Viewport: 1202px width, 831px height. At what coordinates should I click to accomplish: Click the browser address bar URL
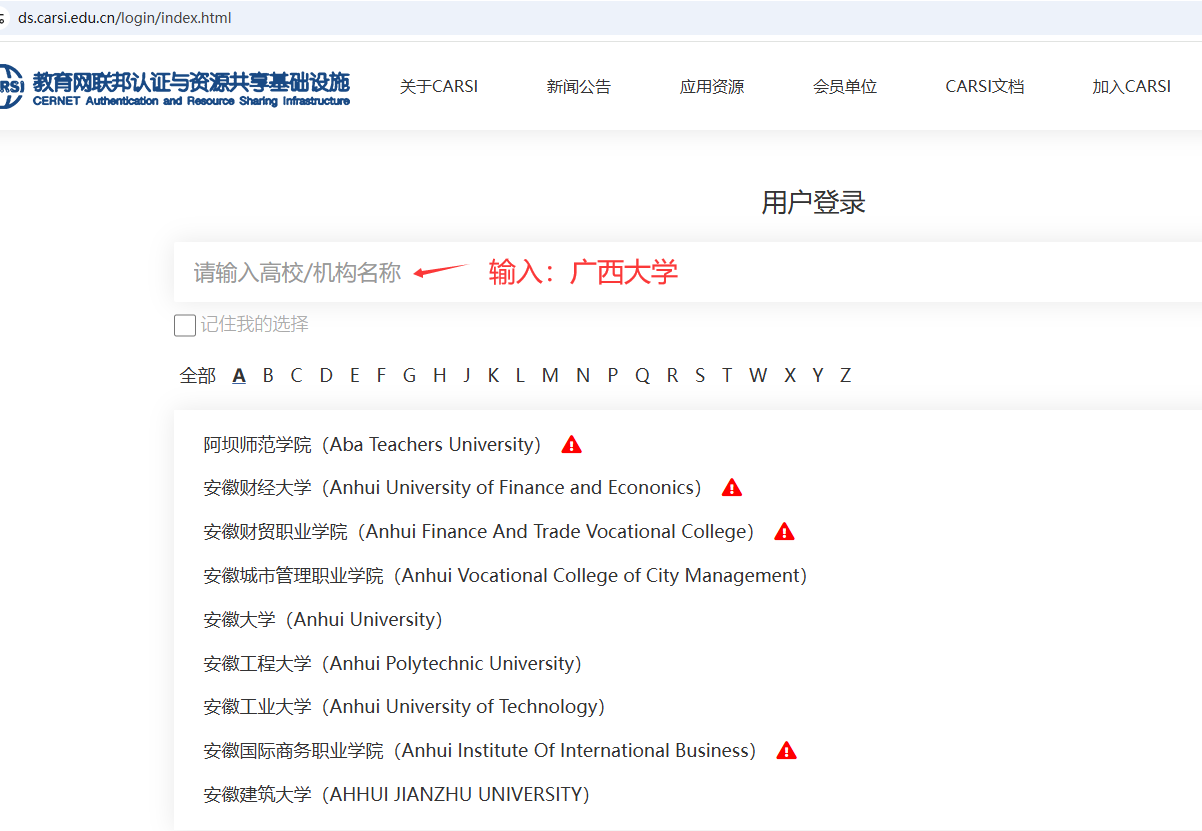125,18
